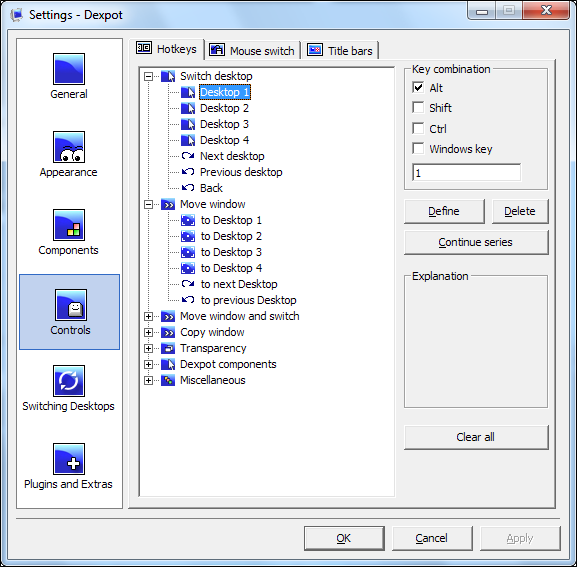Collapse the Switch desktop tree node
This screenshot has height=567, width=577.
click(x=148, y=77)
